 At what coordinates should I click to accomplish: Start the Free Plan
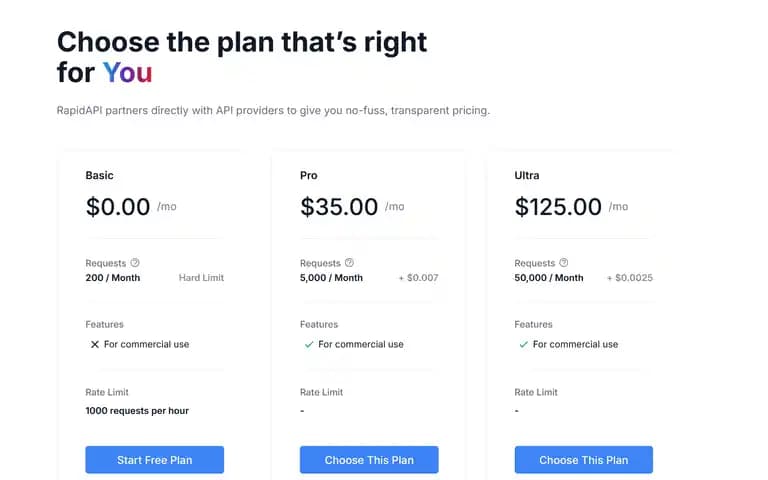(154, 459)
